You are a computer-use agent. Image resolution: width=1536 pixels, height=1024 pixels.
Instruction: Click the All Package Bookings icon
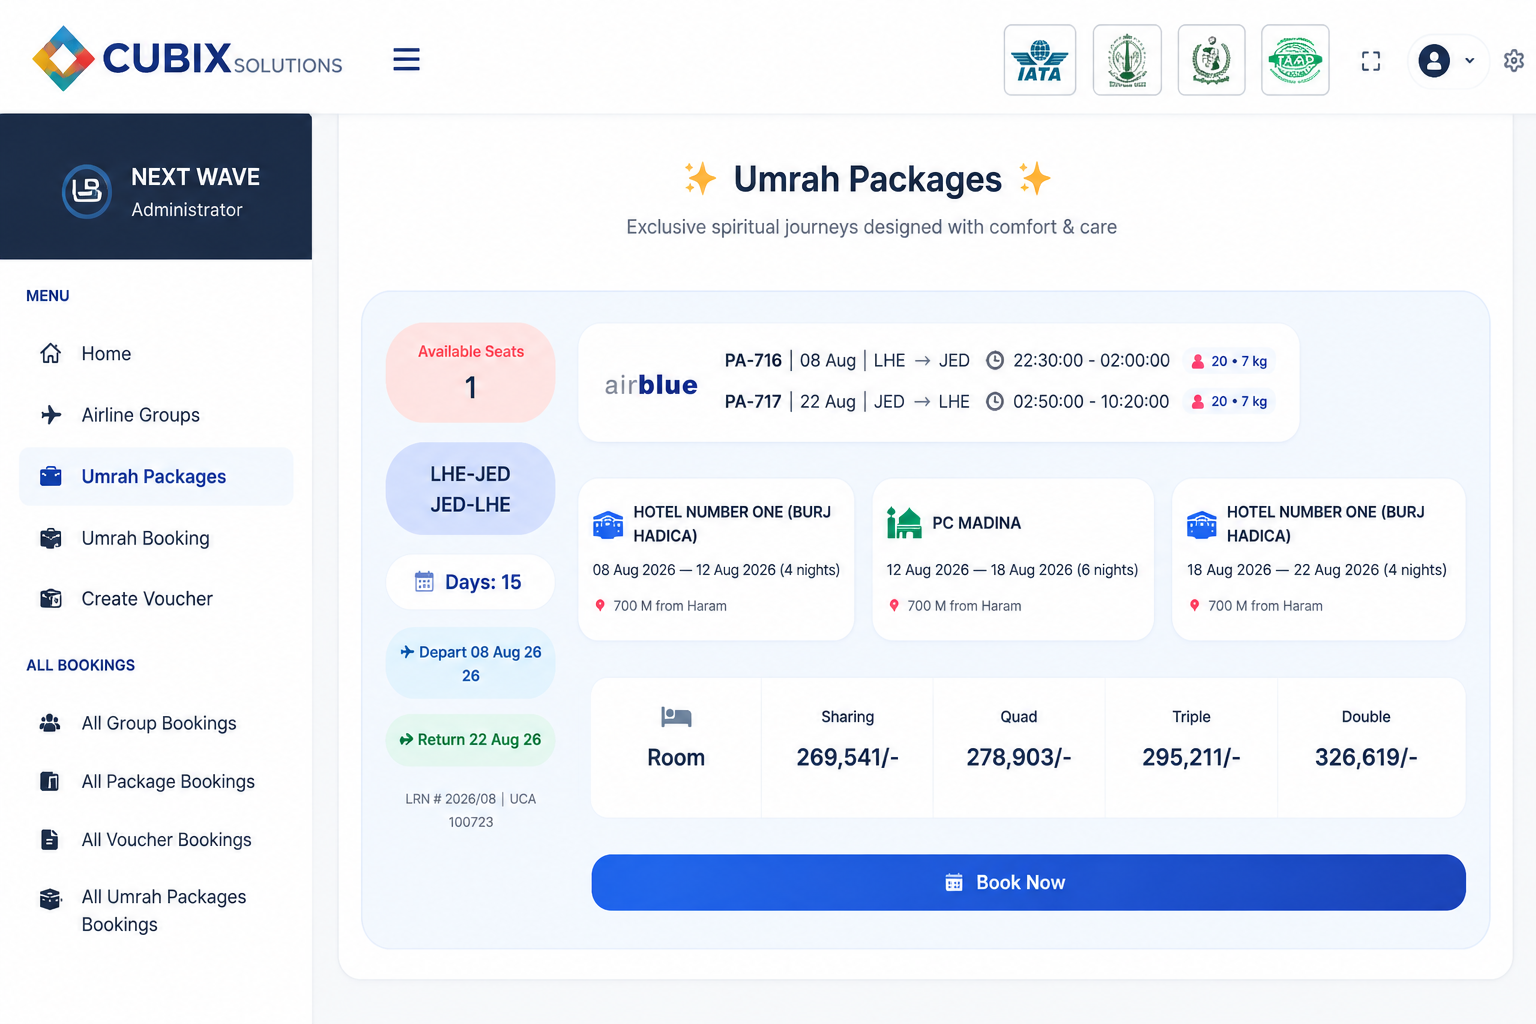coord(49,781)
